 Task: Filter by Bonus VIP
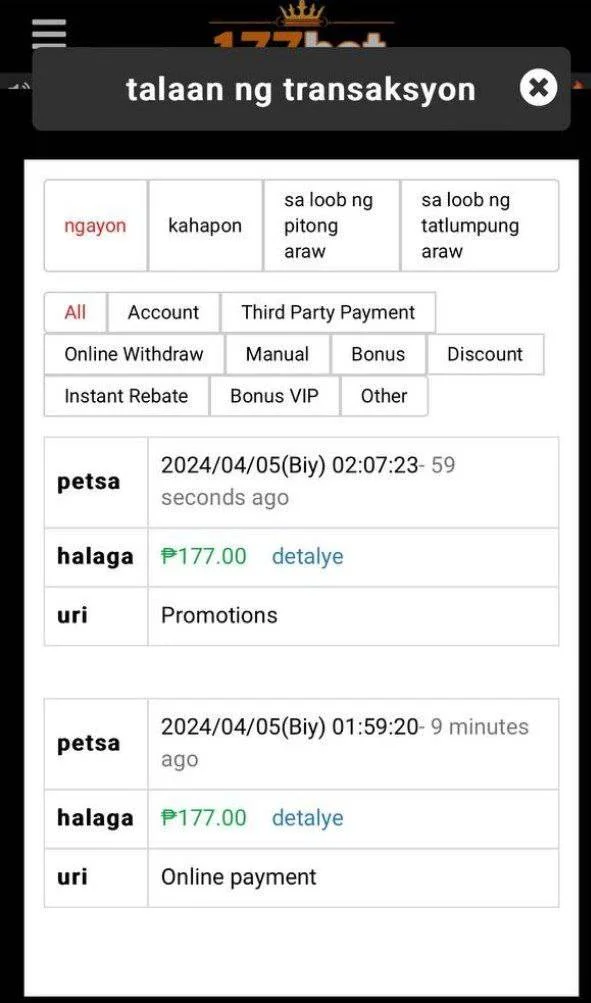click(x=275, y=396)
